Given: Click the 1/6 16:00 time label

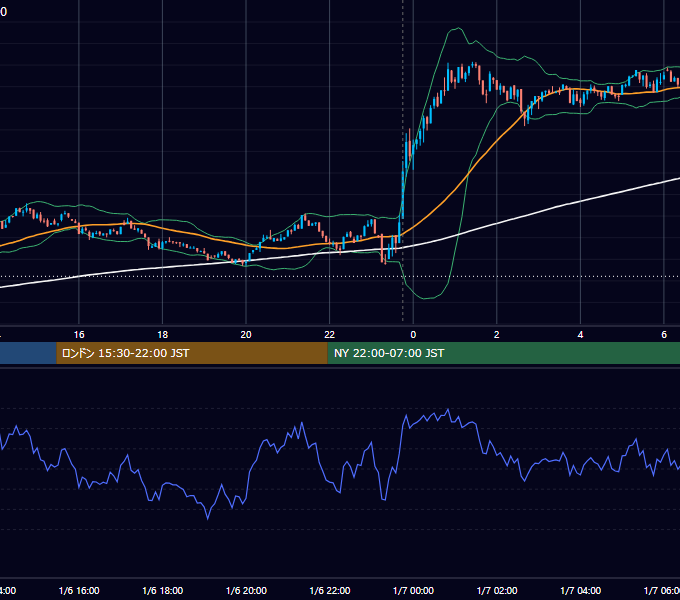Looking at the screenshot, I should 79,590.
